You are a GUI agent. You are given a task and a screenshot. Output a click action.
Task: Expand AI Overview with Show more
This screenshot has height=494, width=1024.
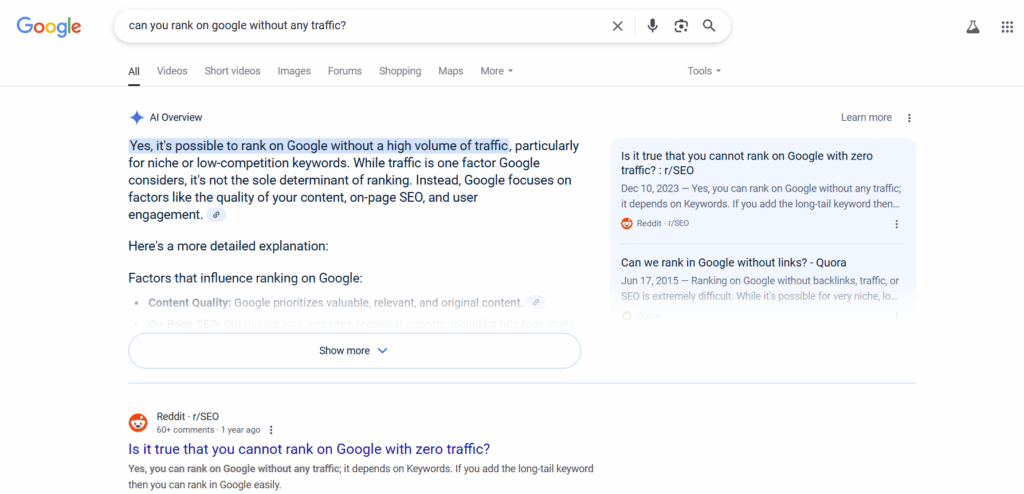click(355, 351)
